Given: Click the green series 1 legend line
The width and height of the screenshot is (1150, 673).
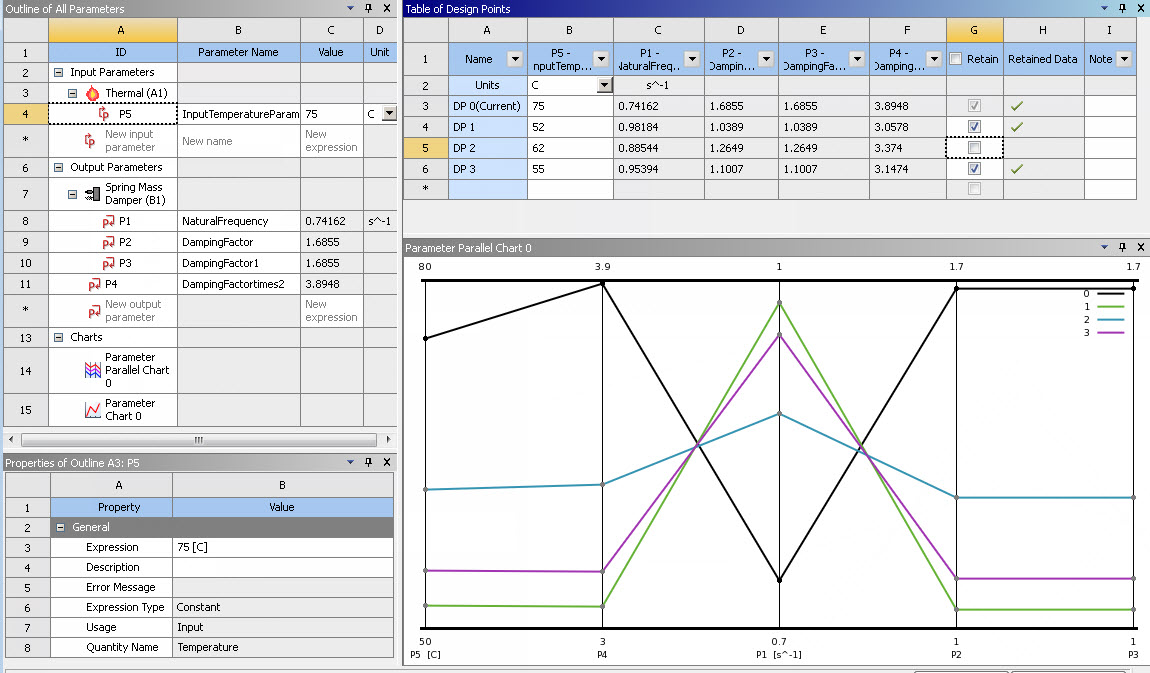Looking at the screenshot, I should point(1110,306).
